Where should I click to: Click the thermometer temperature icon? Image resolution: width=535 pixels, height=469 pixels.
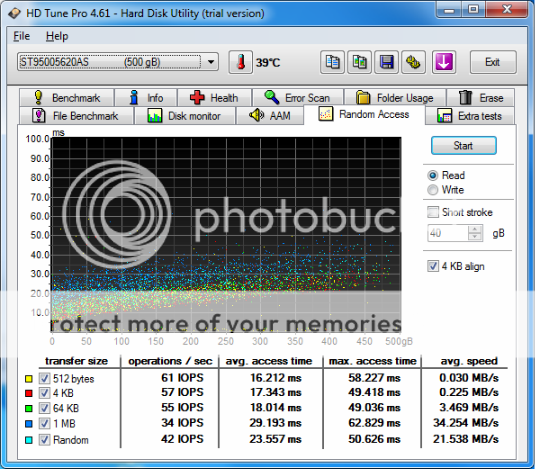tap(241, 62)
